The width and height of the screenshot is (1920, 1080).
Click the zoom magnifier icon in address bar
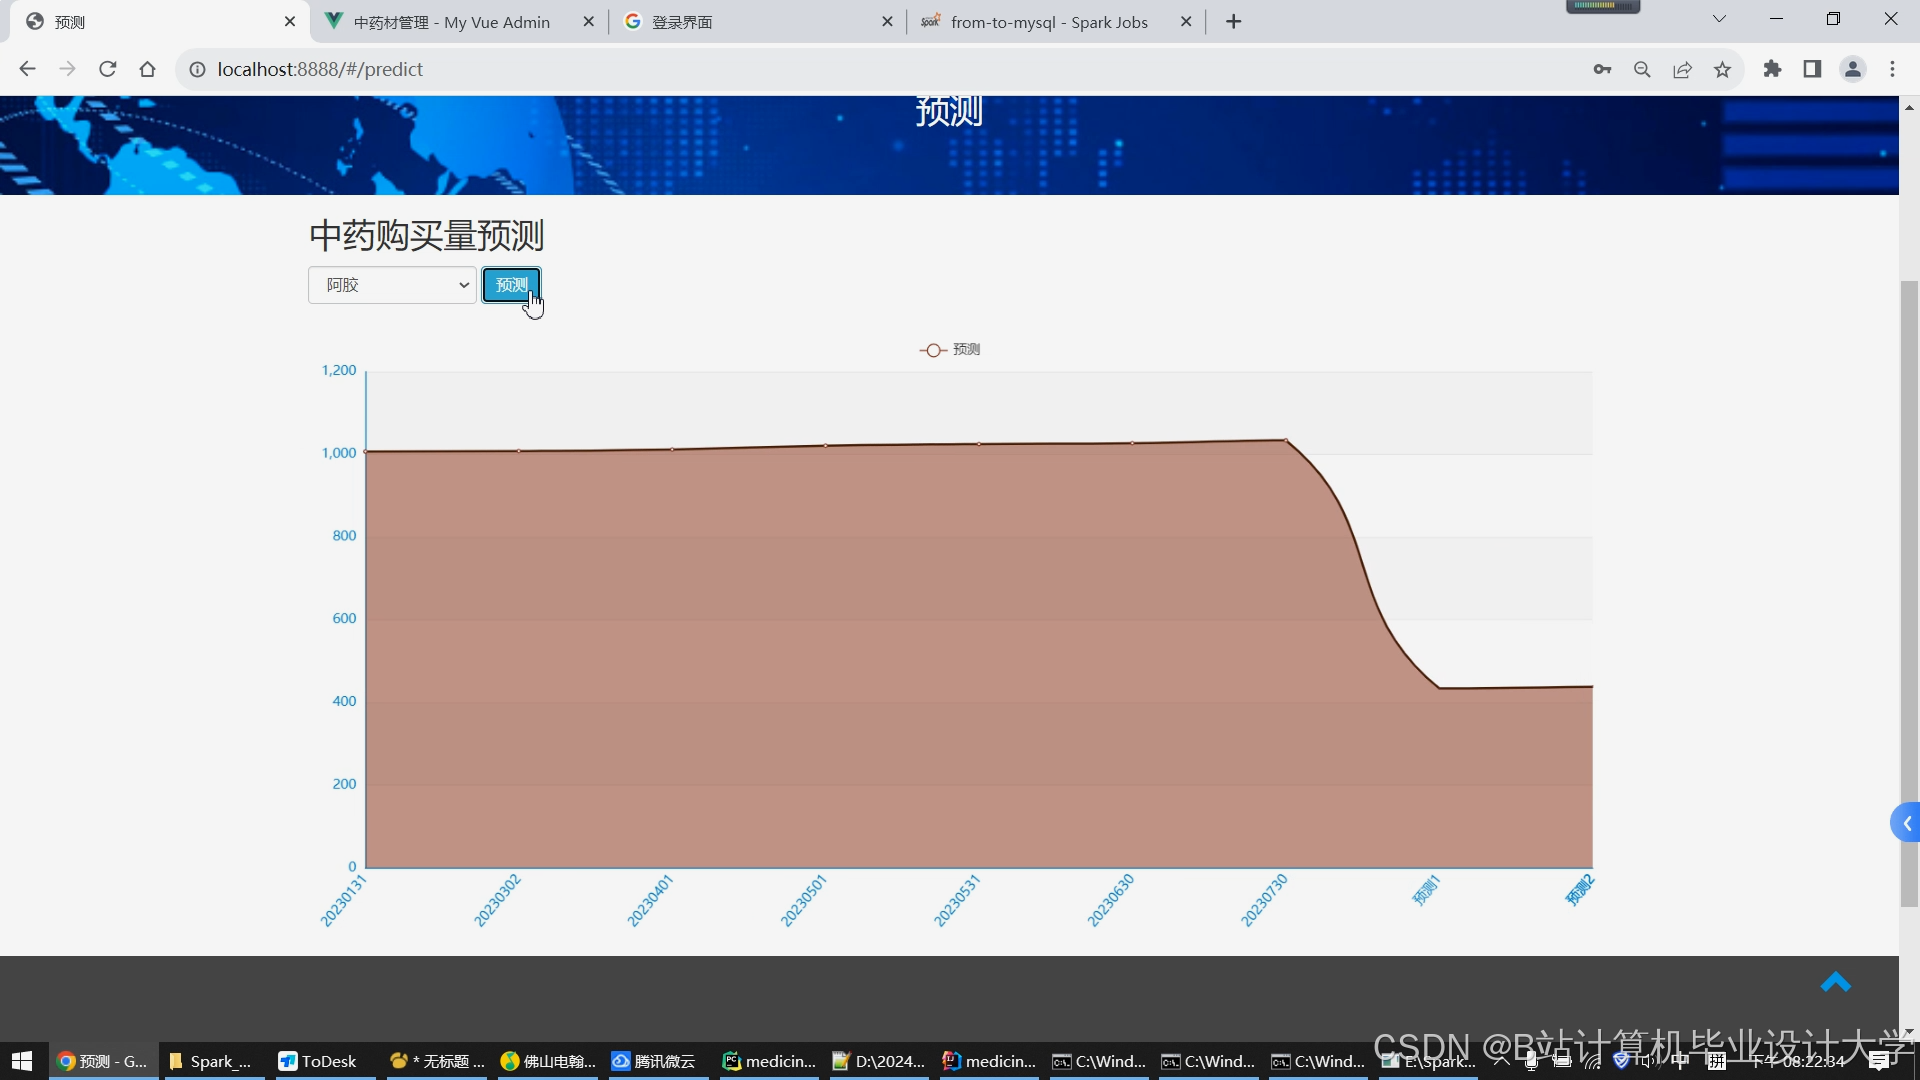pos(1642,69)
